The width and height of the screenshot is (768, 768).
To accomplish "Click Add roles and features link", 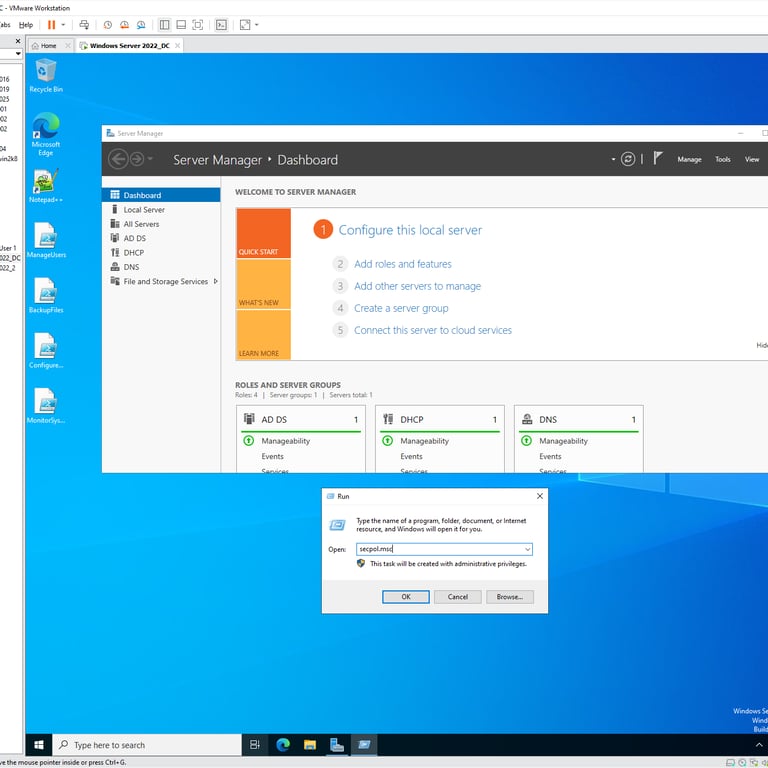I will coord(403,264).
